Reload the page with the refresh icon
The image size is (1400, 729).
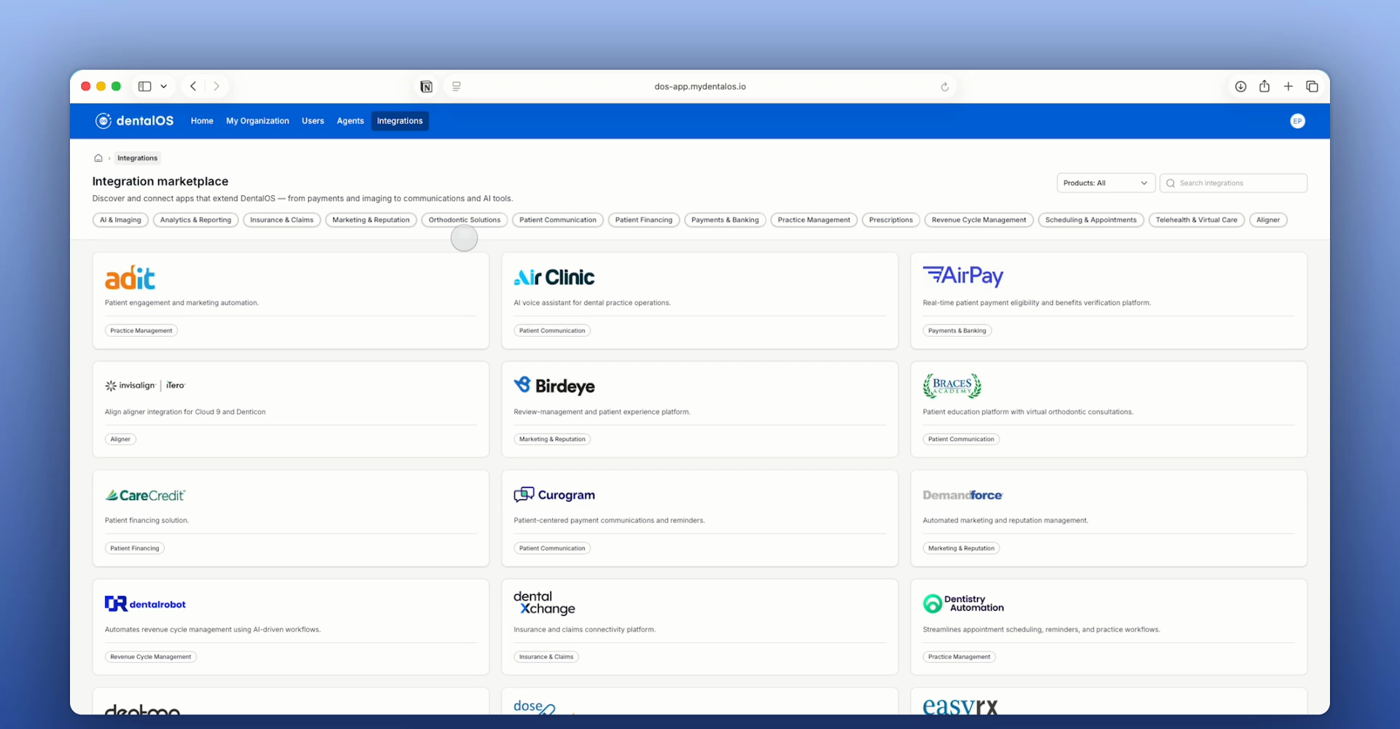944,87
